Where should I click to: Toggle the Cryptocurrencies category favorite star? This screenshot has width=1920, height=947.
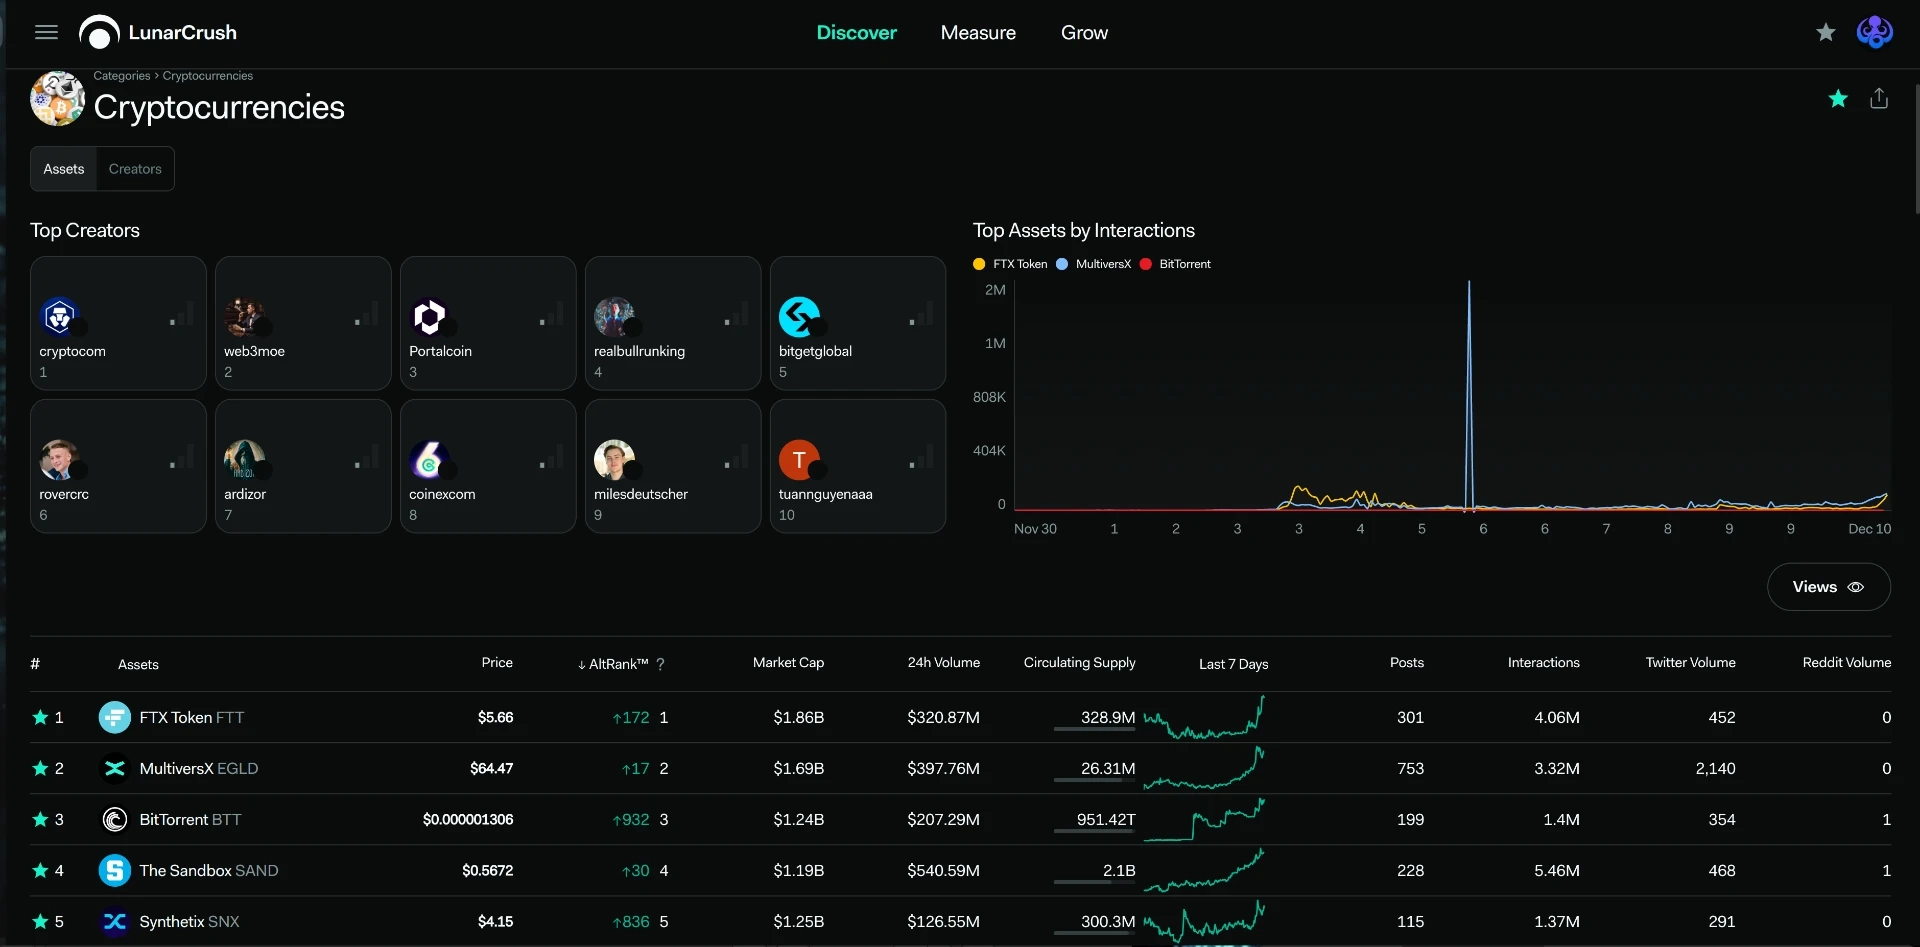(1838, 98)
